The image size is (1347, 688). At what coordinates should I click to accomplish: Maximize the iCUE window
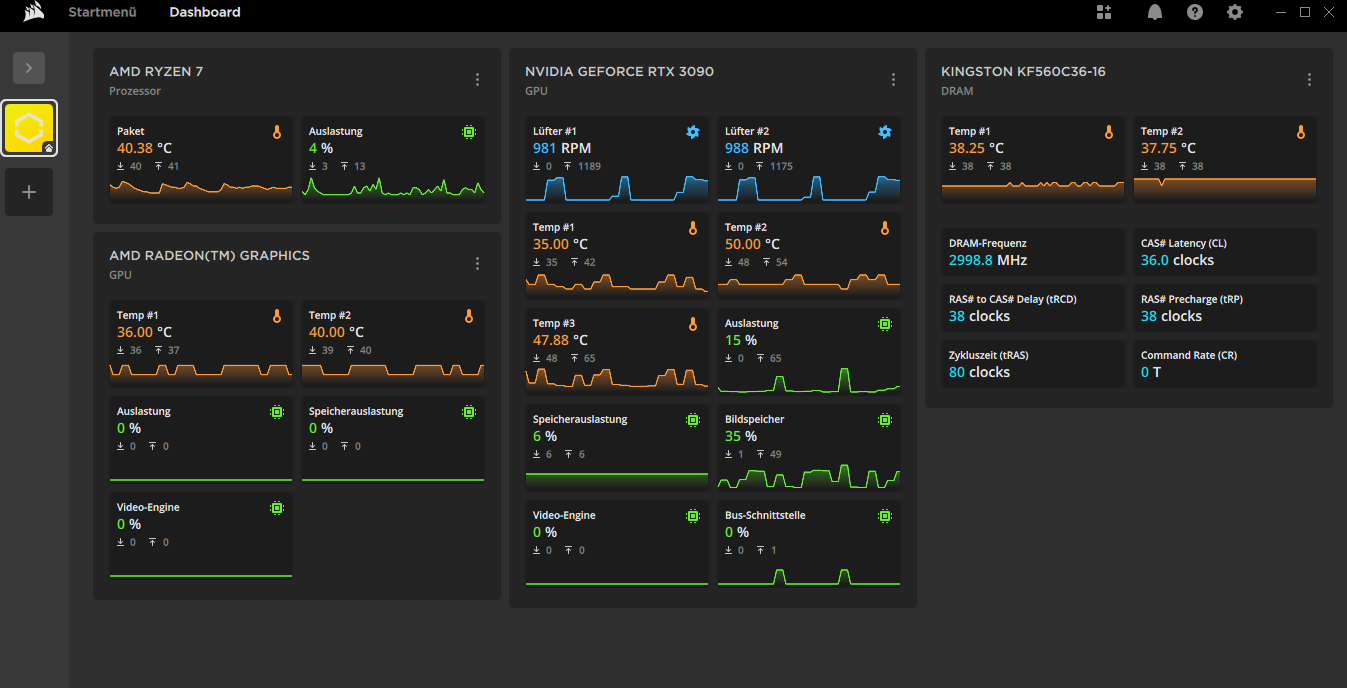pos(1304,12)
